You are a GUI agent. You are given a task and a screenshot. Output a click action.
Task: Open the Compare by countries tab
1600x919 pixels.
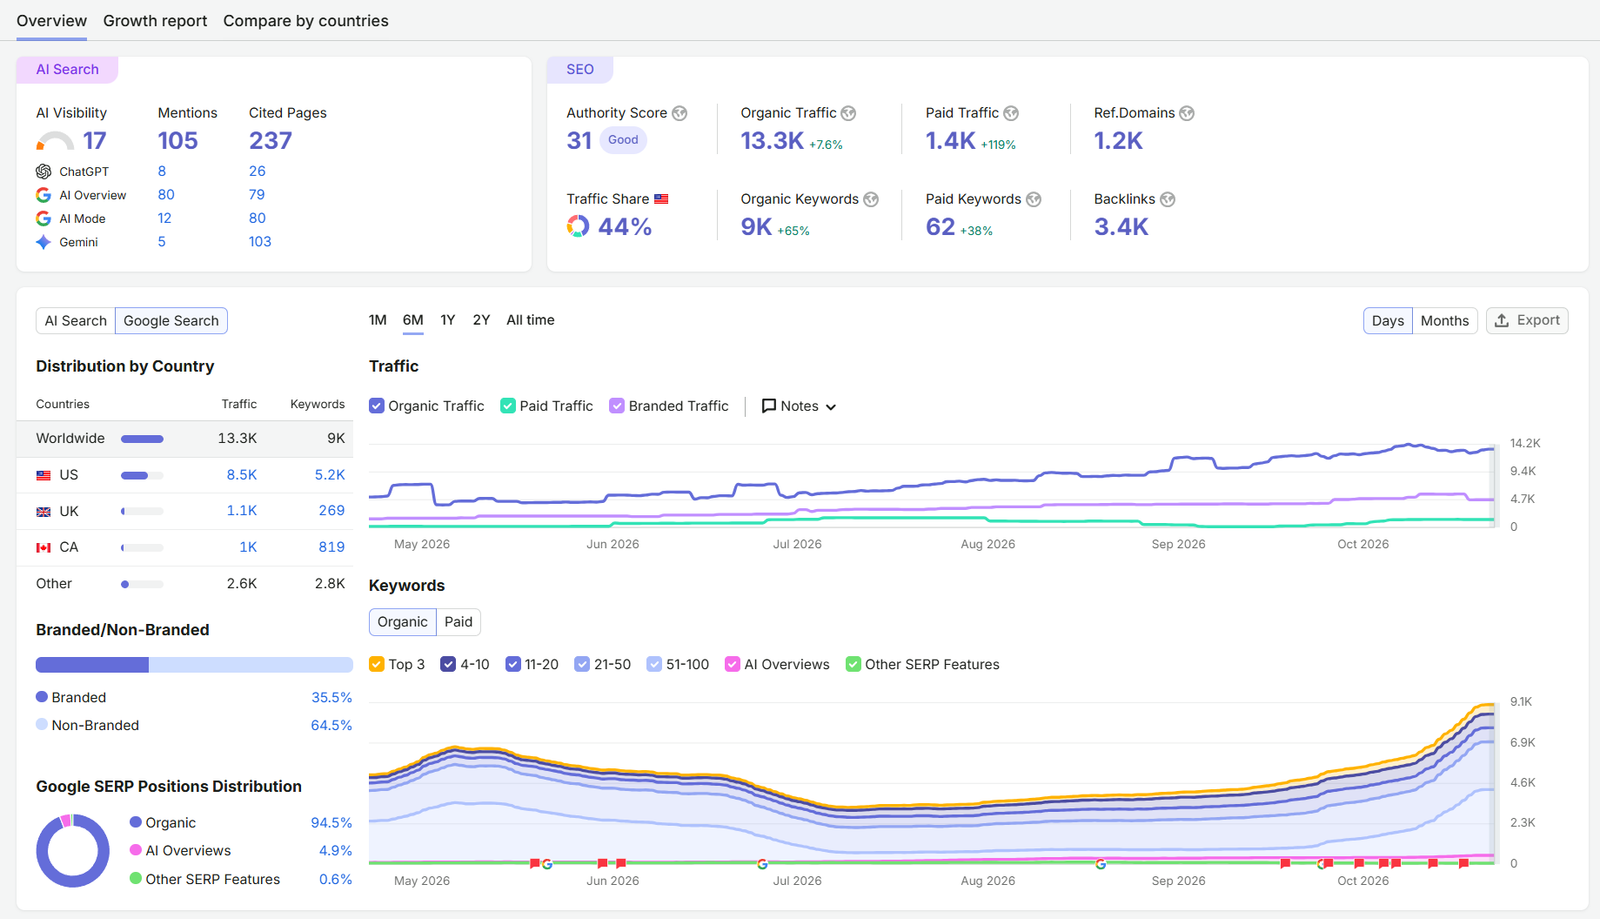click(306, 21)
